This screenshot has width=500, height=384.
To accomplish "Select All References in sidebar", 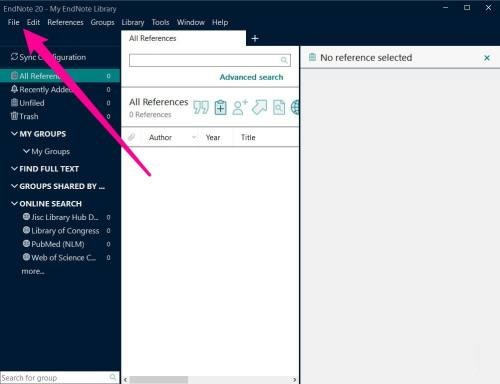I will tap(60, 76).
